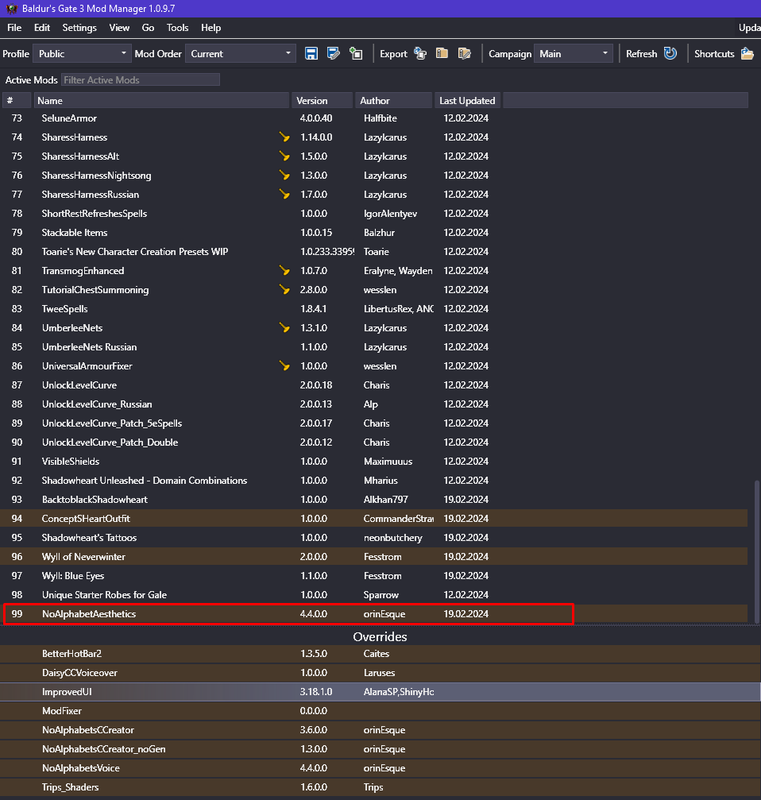The width and height of the screenshot is (761, 800).
Task: Select the Wyll: Blue Eyes row
Action: pos(375,576)
